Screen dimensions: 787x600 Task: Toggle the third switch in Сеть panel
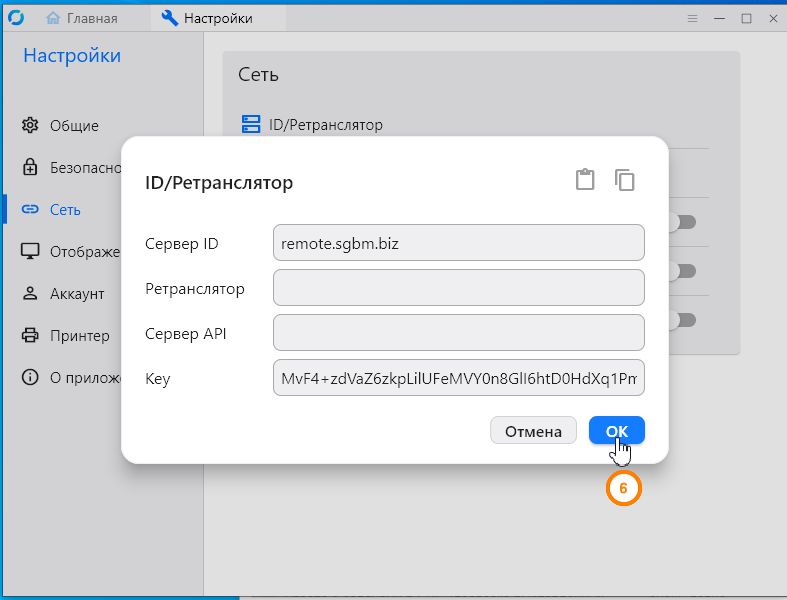683,320
